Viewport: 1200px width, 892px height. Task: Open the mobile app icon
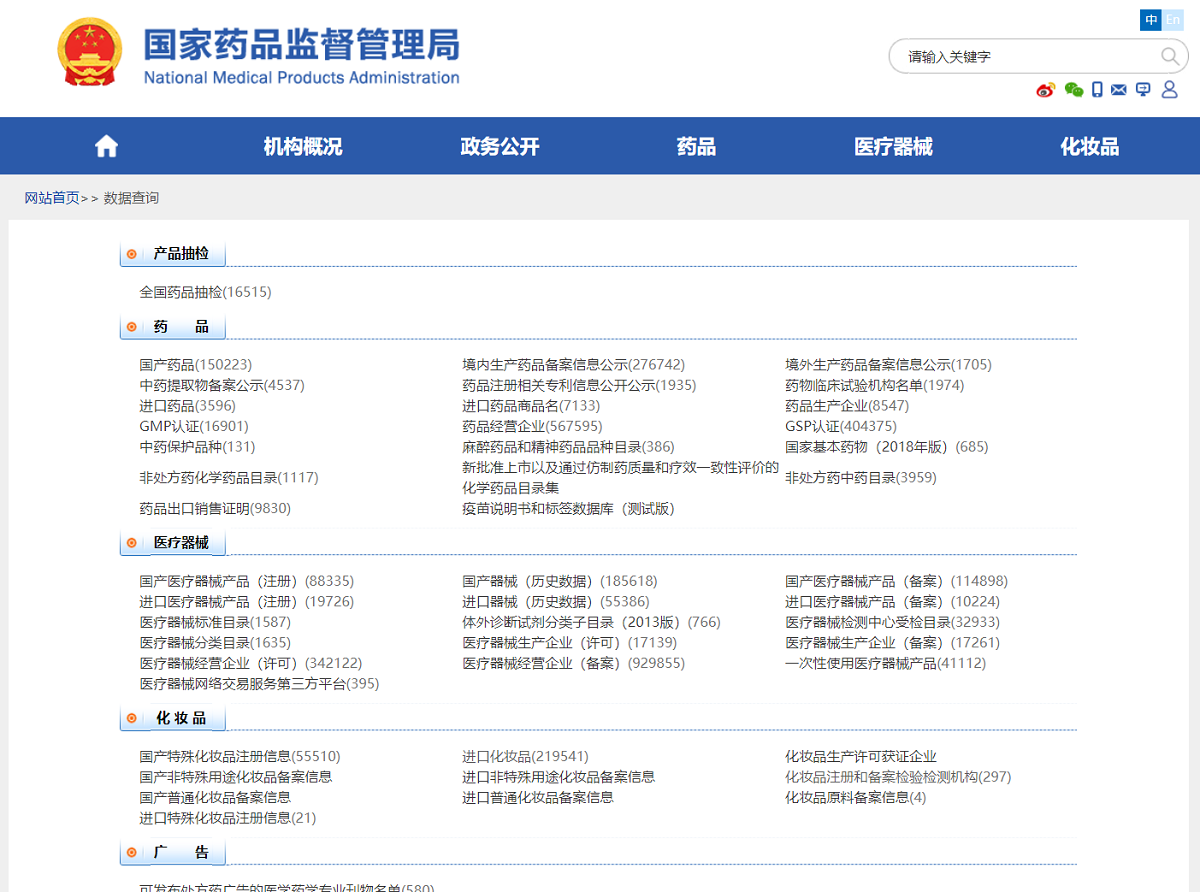click(x=1097, y=89)
